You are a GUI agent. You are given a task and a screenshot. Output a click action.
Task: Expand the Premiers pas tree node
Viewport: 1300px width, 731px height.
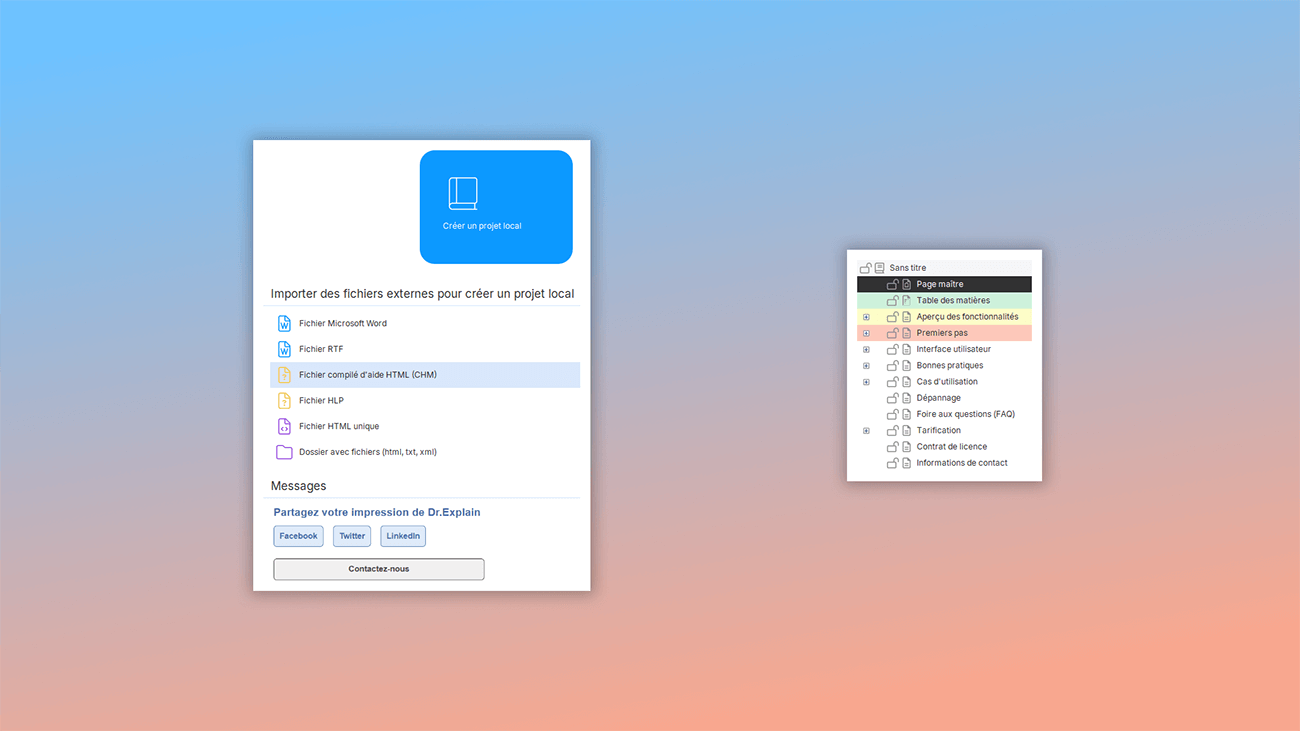pos(866,333)
